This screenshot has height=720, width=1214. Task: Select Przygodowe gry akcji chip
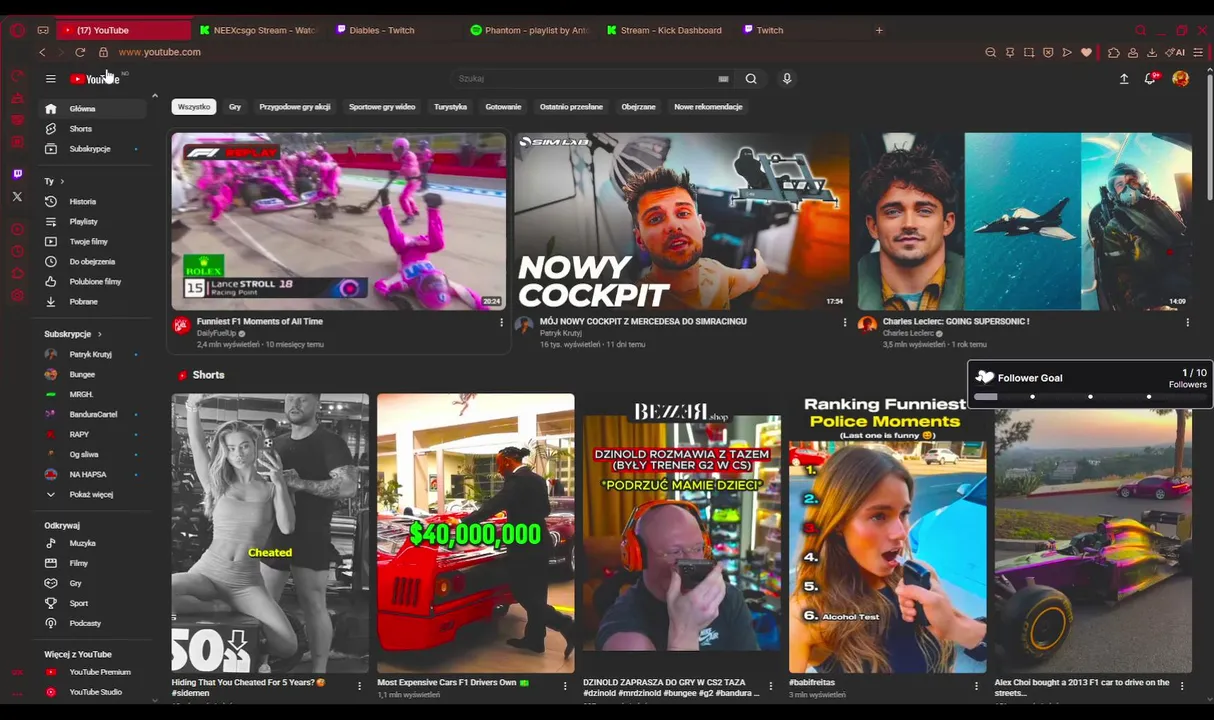coord(295,107)
